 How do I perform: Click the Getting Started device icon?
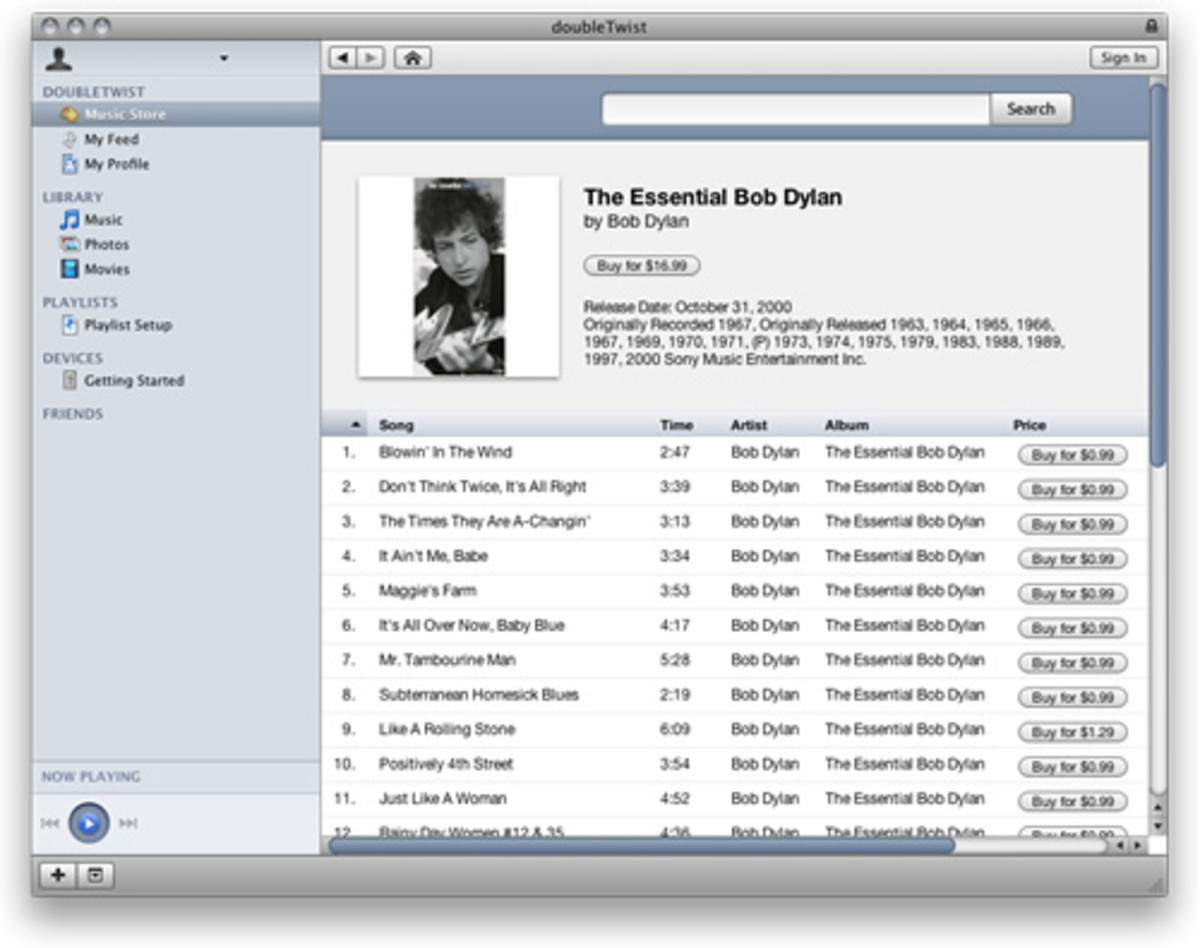click(69, 381)
